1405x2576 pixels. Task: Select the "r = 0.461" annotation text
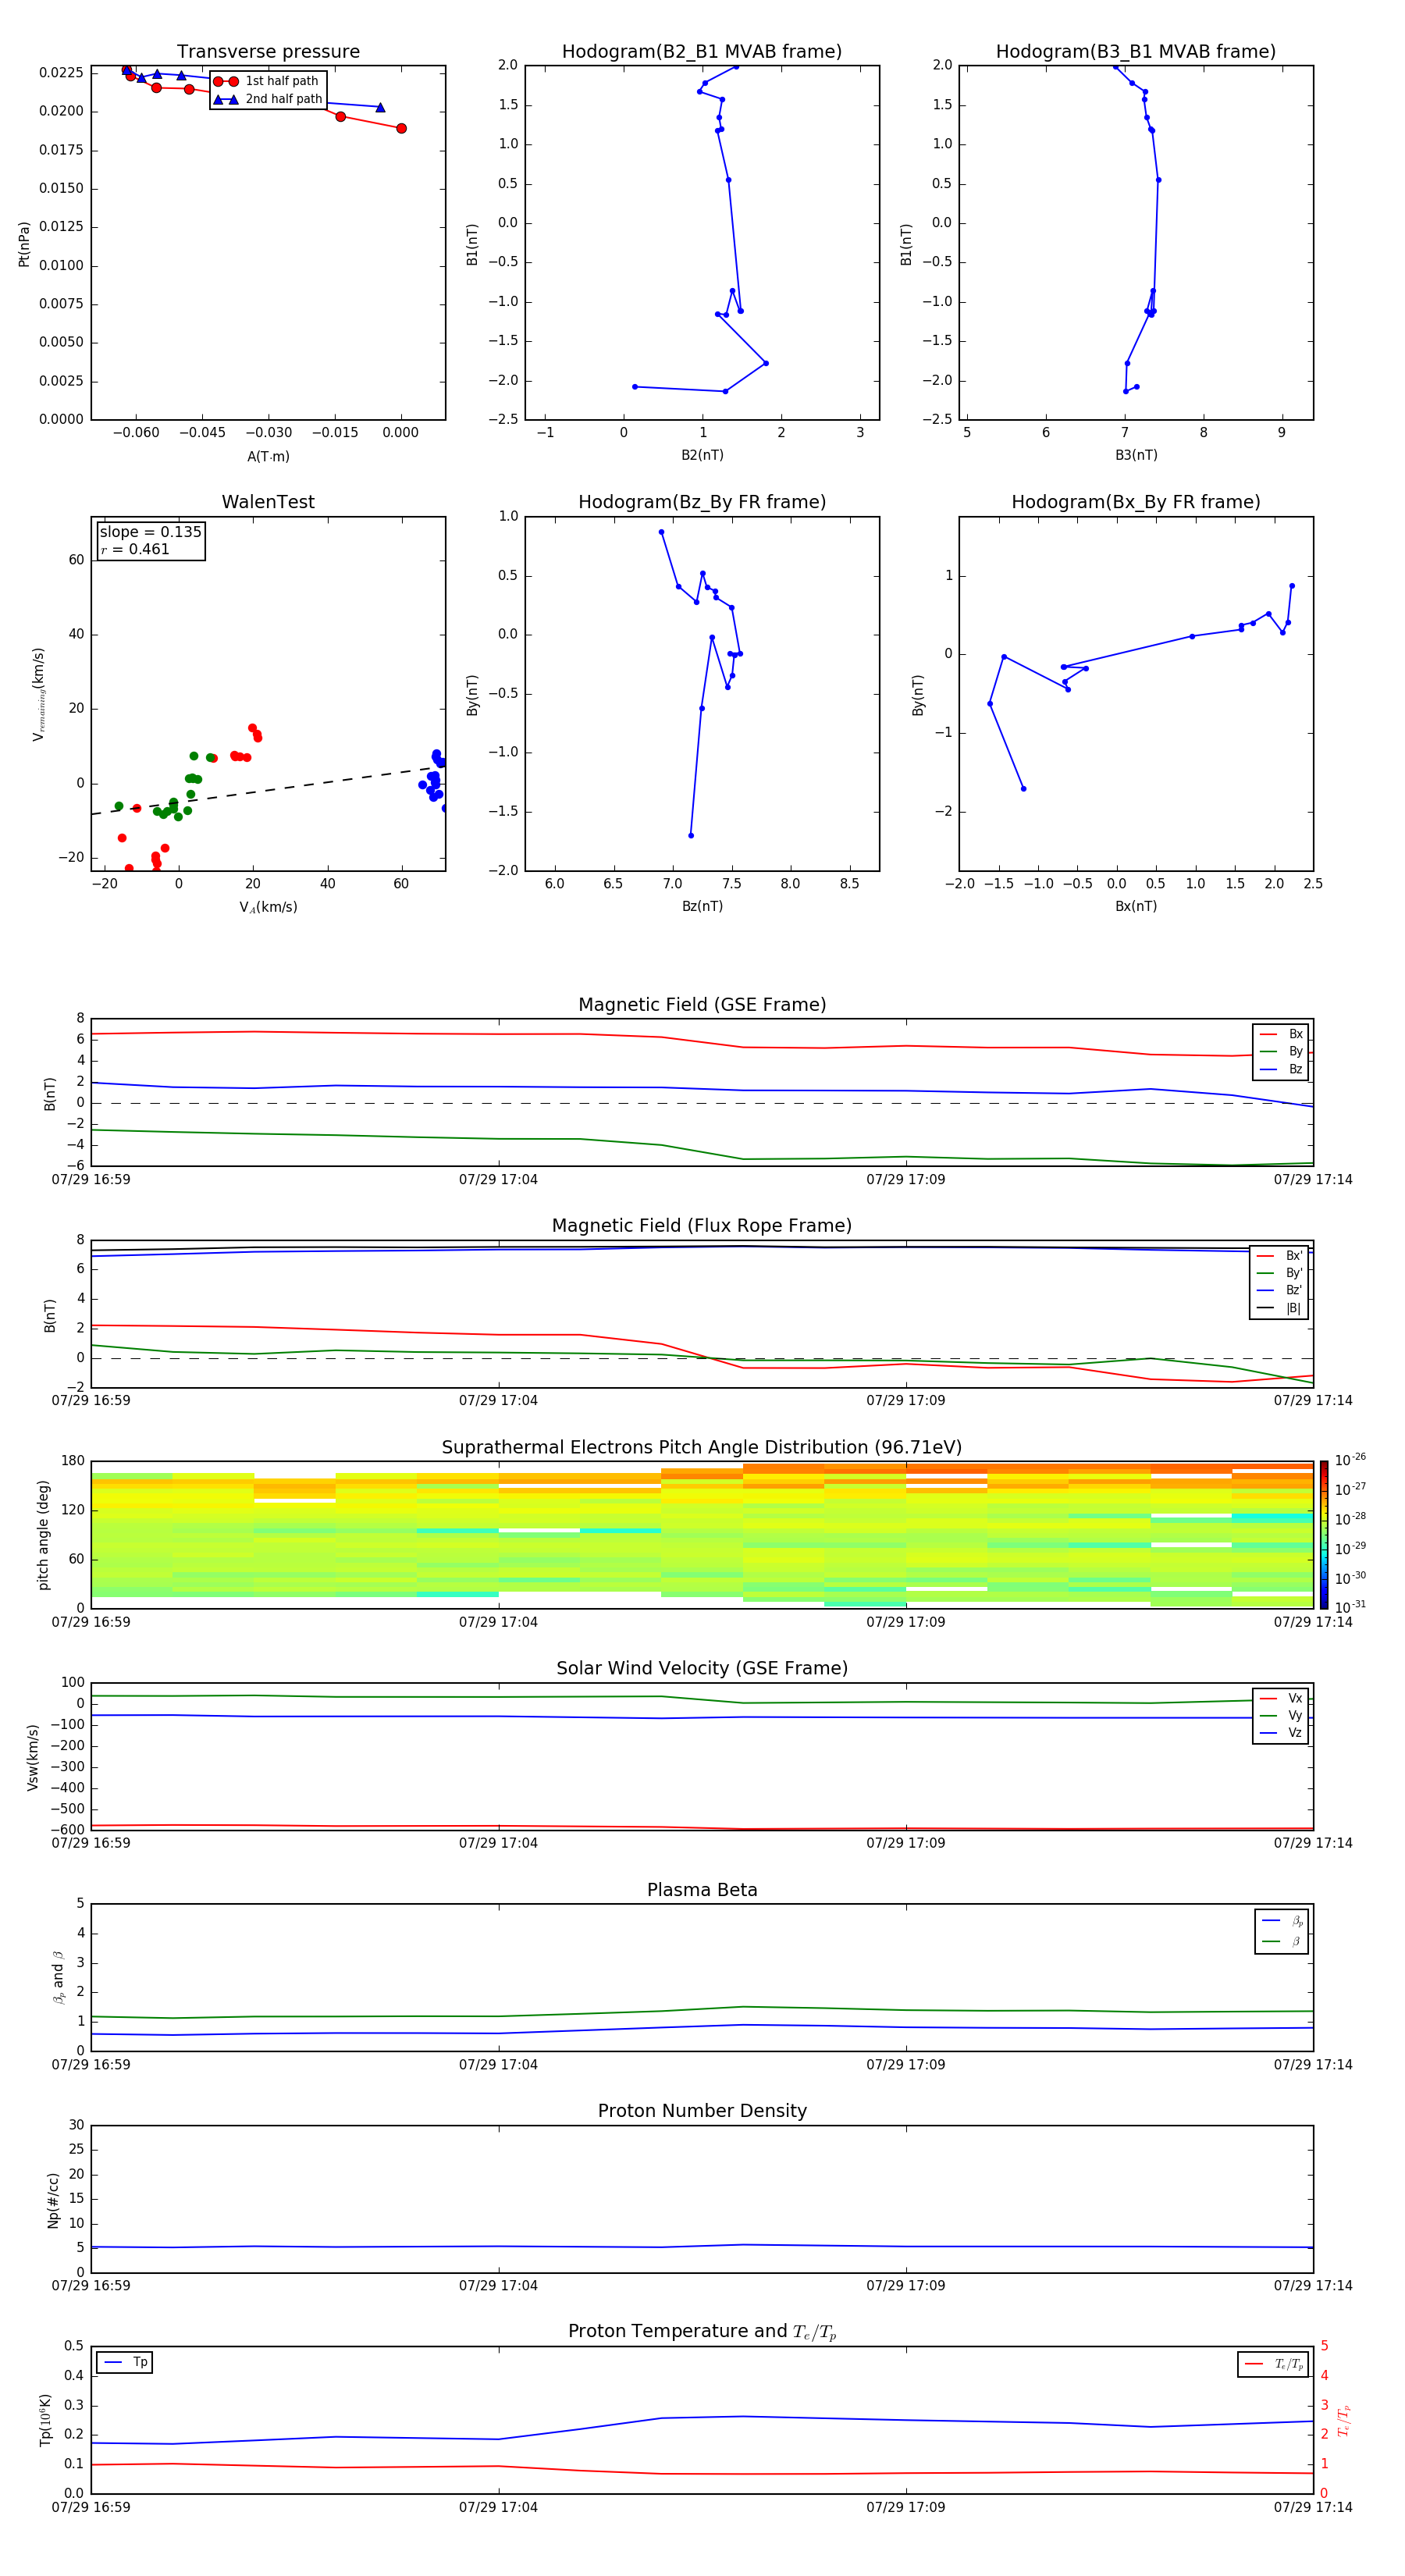coord(135,549)
